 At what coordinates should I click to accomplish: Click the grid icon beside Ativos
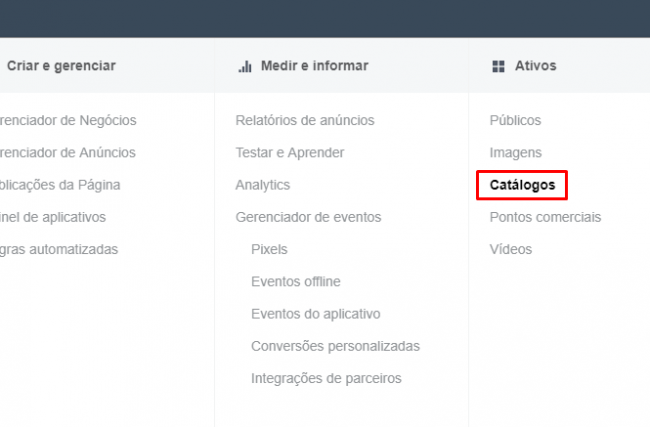point(498,66)
